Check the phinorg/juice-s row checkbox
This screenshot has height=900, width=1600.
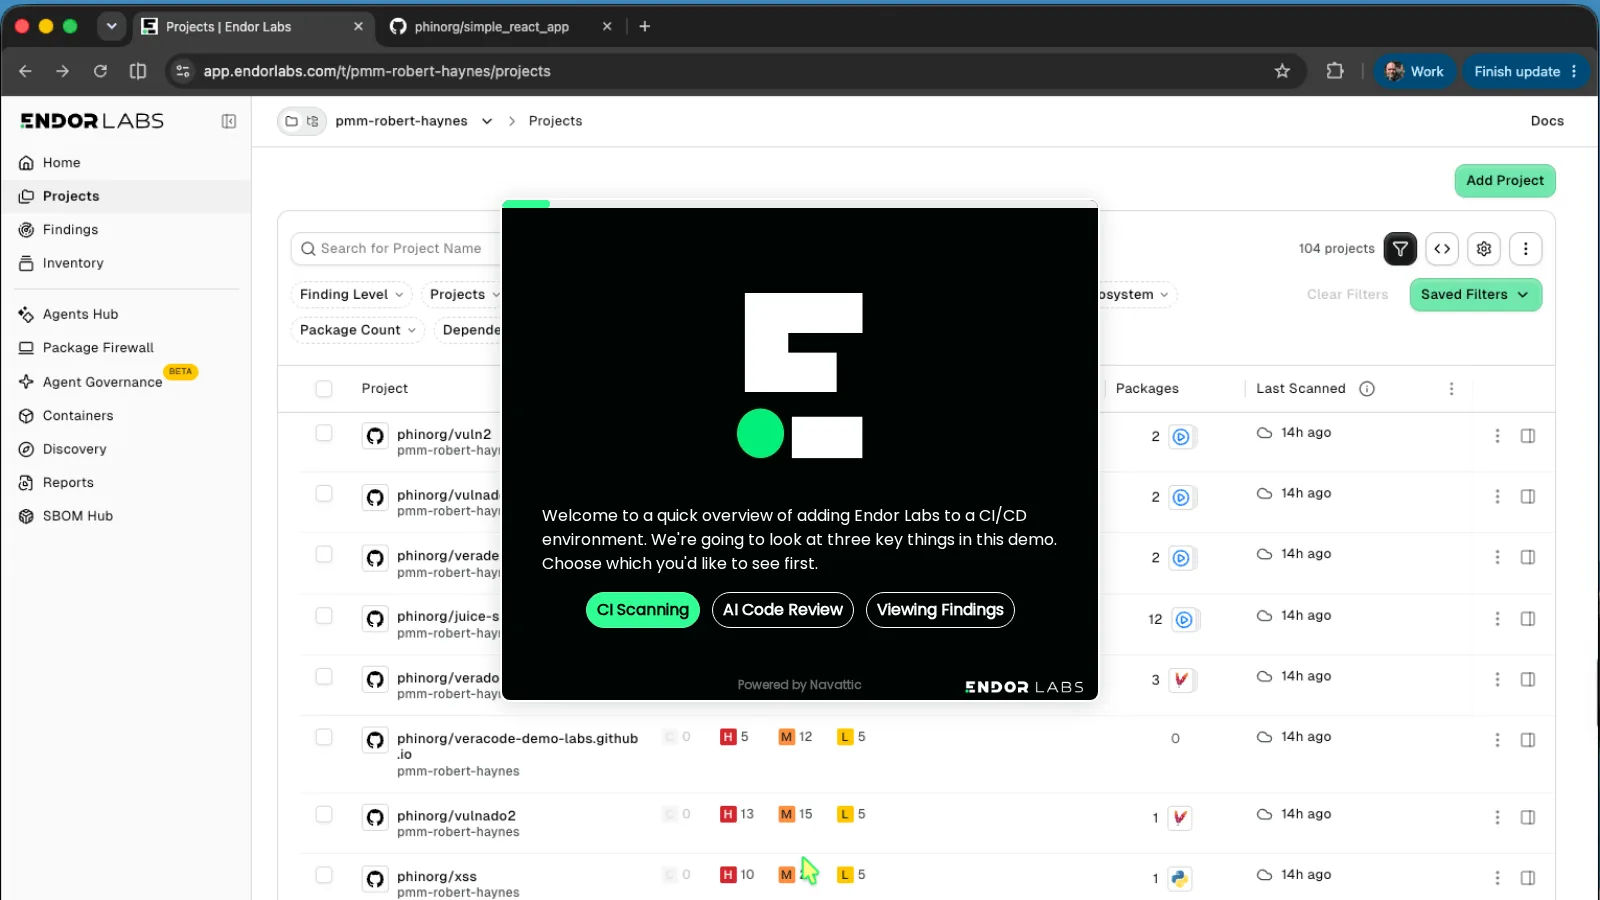click(324, 616)
